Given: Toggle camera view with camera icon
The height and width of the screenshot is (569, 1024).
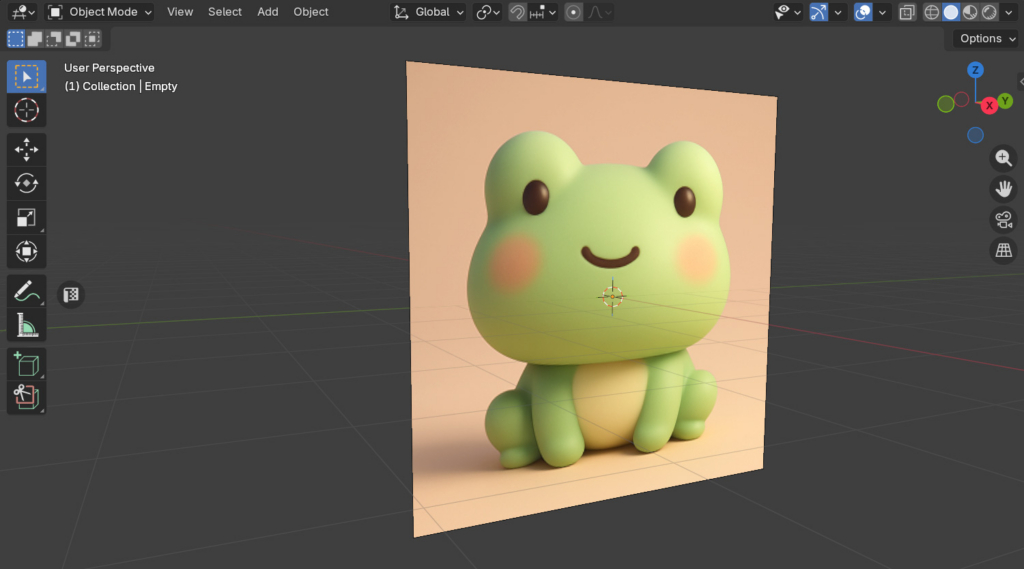Looking at the screenshot, I should click(x=1003, y=219).
